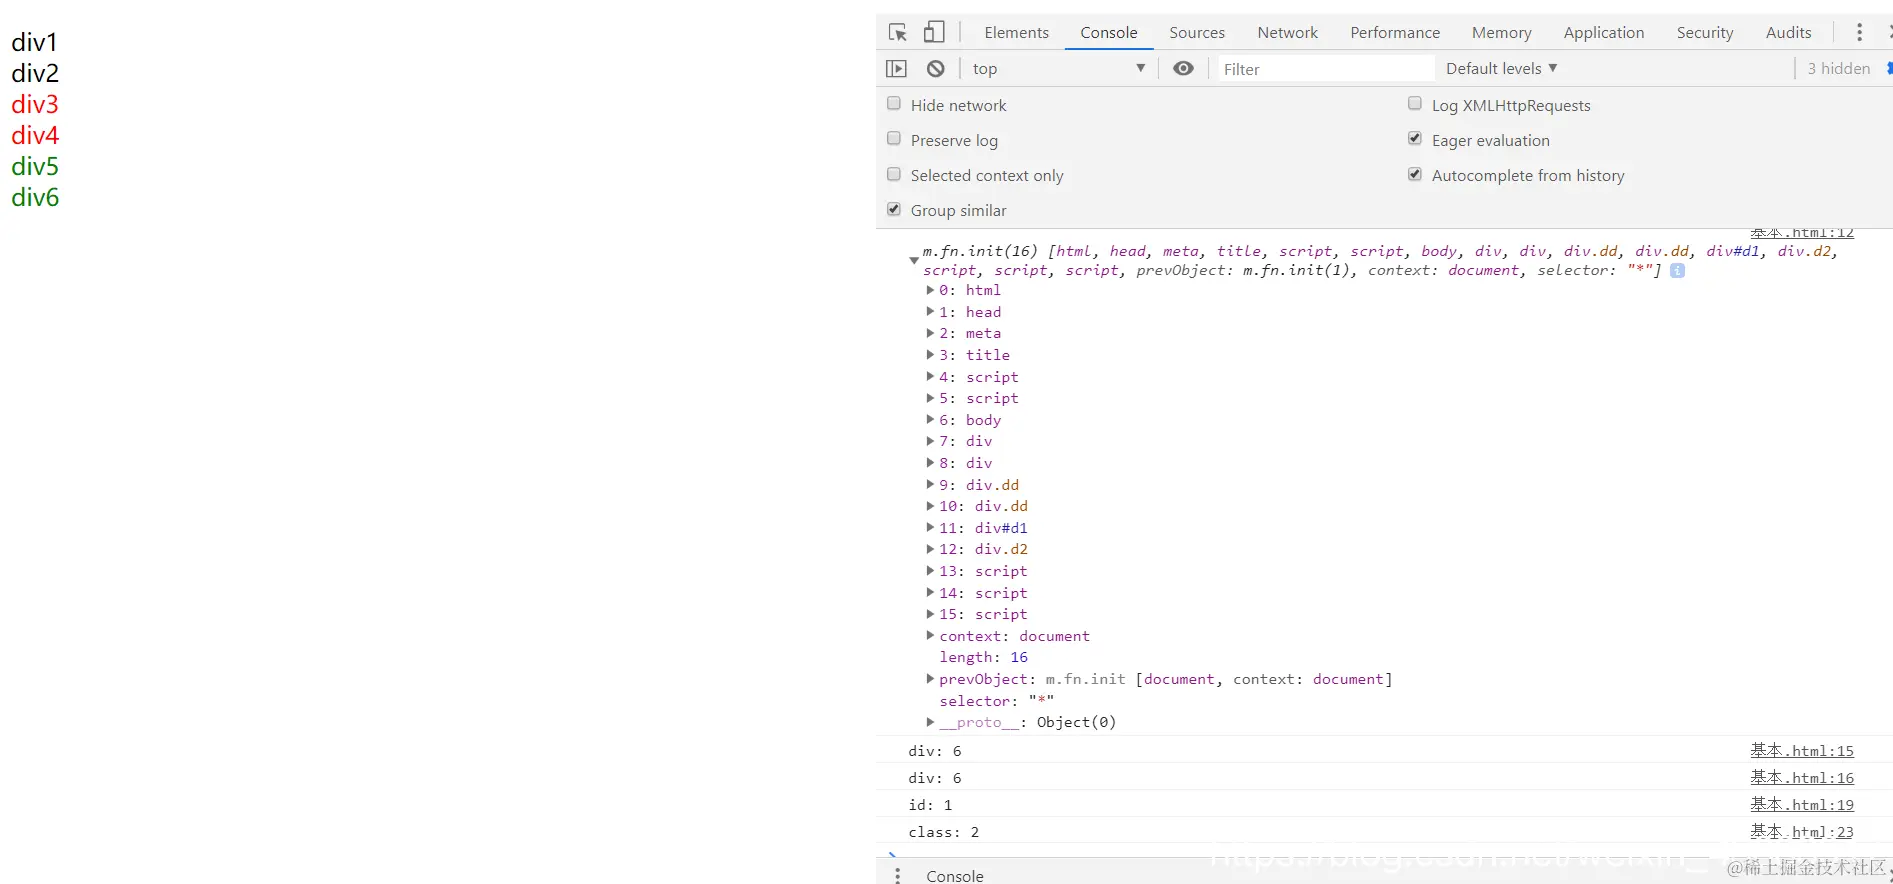Switch to the Memory tab

point(1501,32)
